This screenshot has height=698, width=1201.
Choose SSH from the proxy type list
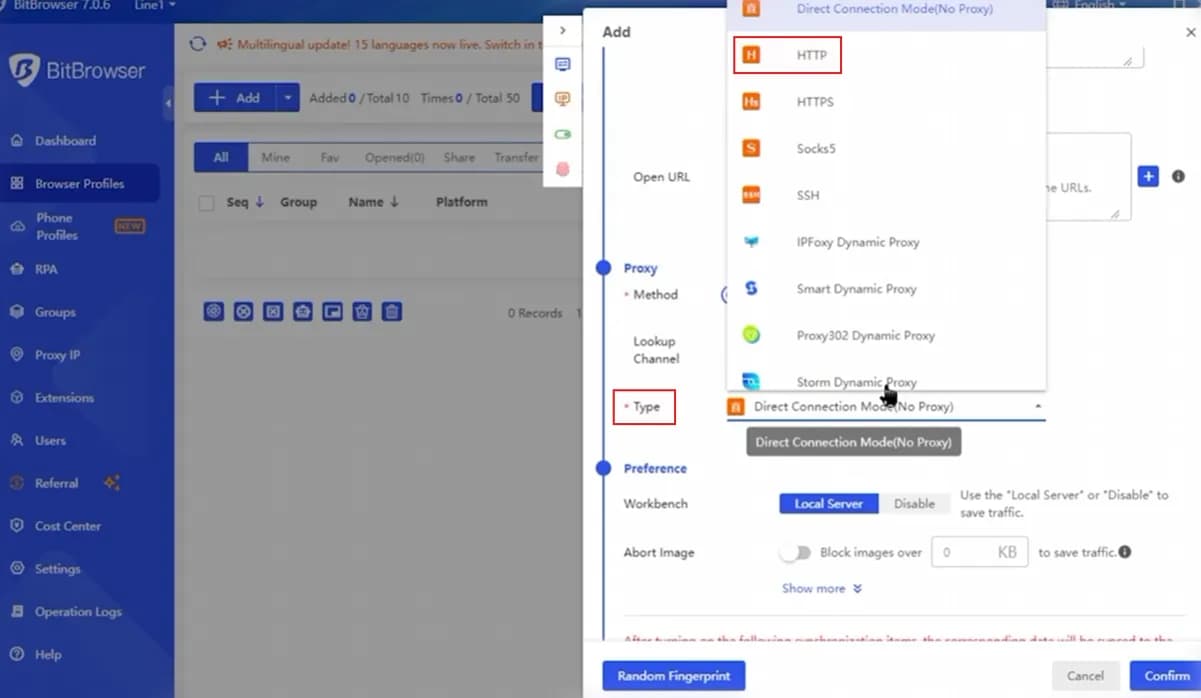click(886, 195)
